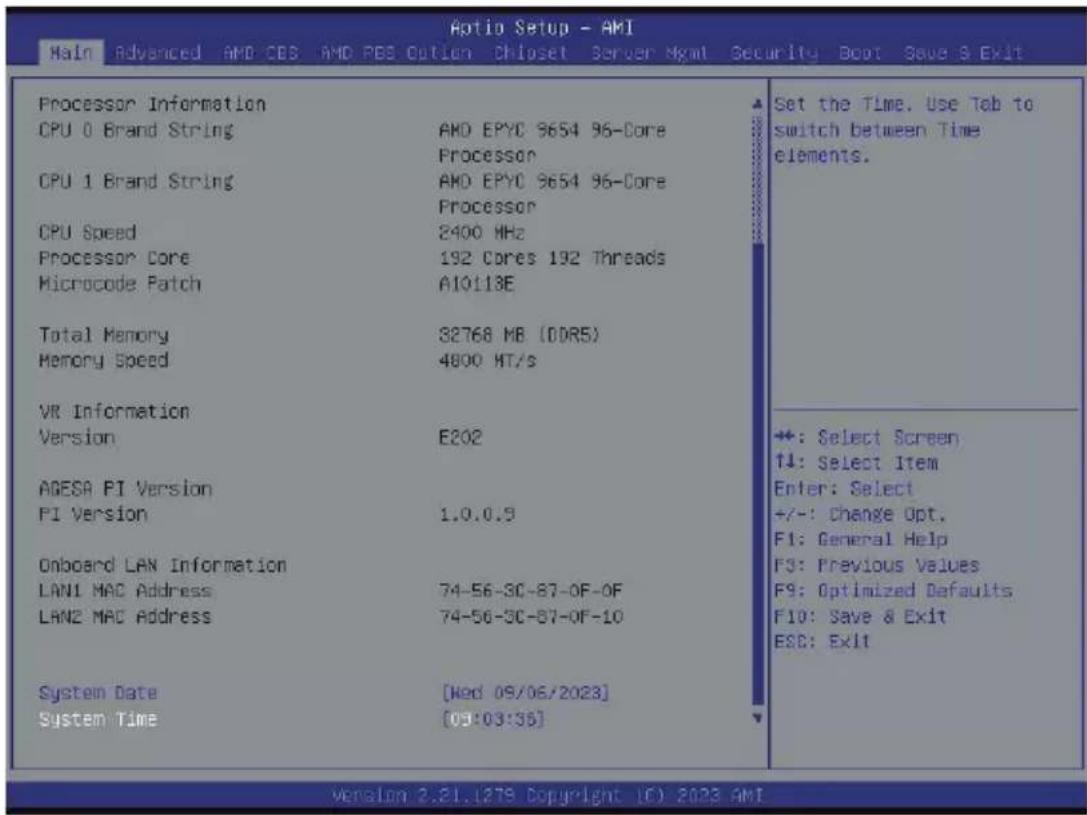Click the E202 version value

pos(460,437)
